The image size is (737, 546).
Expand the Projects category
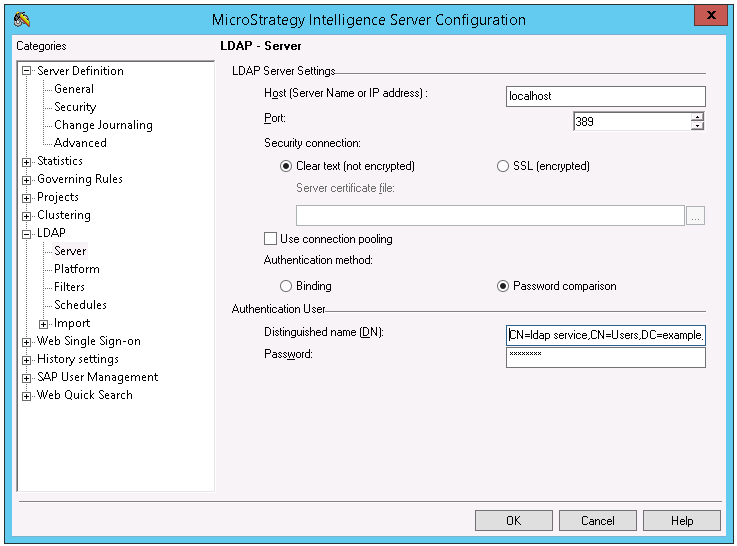[27, 198]
